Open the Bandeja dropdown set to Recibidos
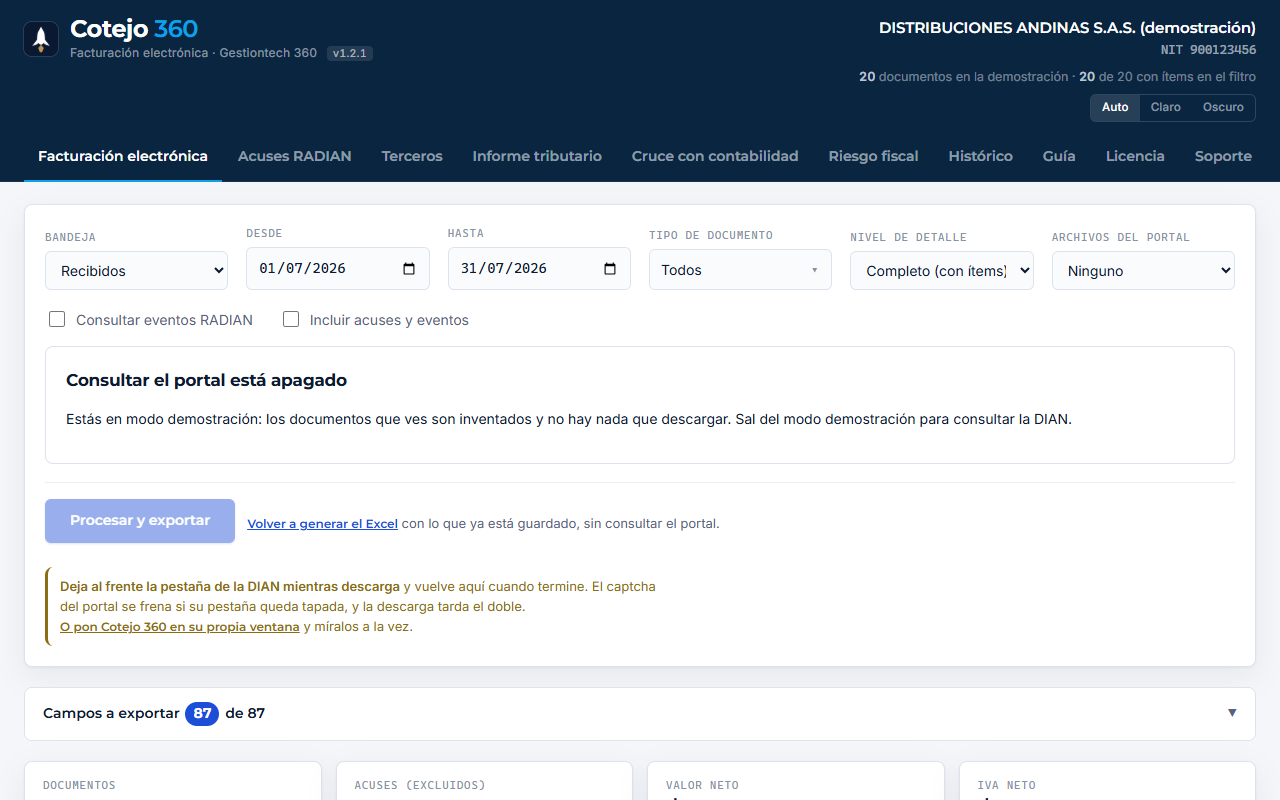Screen dimensions: 1280x800 pos(136,270)
